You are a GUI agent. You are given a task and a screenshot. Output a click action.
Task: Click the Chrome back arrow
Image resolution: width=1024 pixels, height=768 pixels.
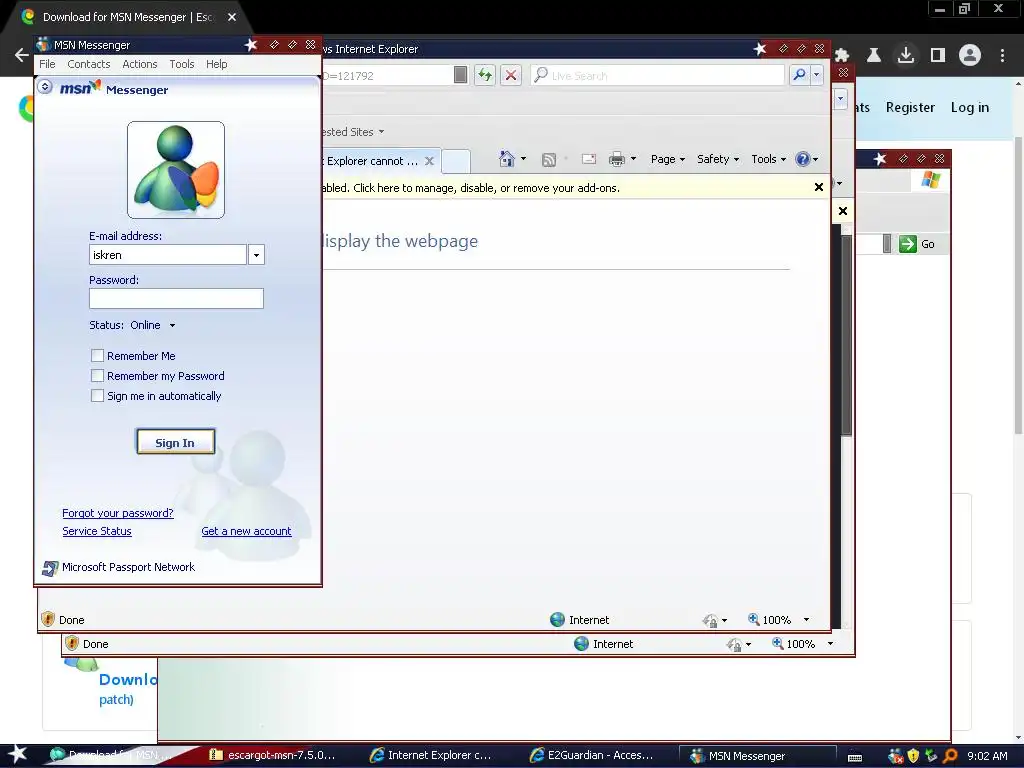22,55
